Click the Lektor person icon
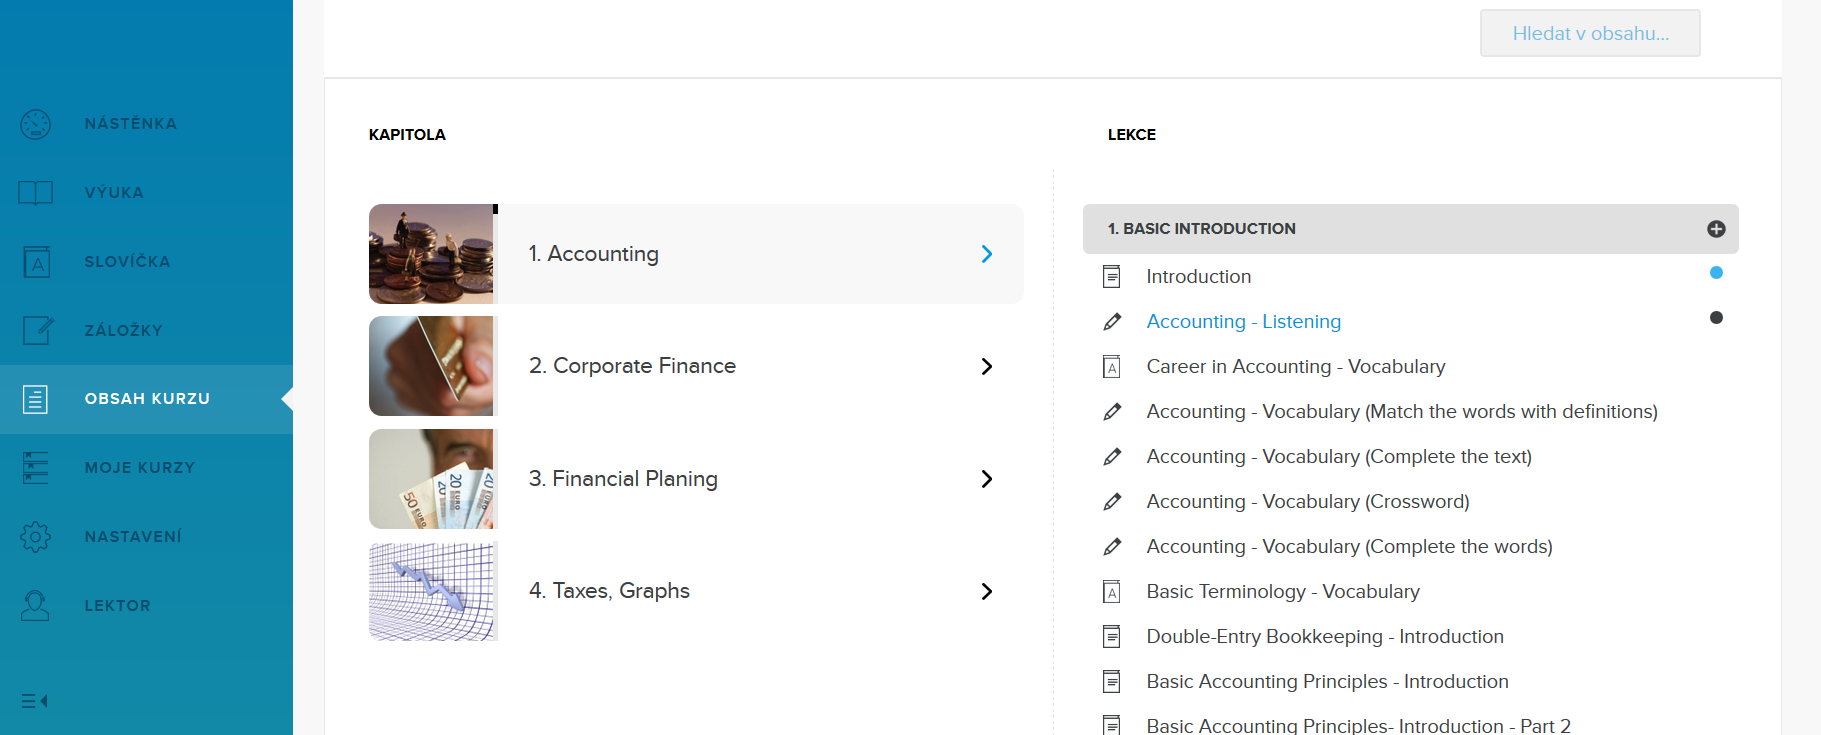1821x735 pixels. (x=36, y=605)
